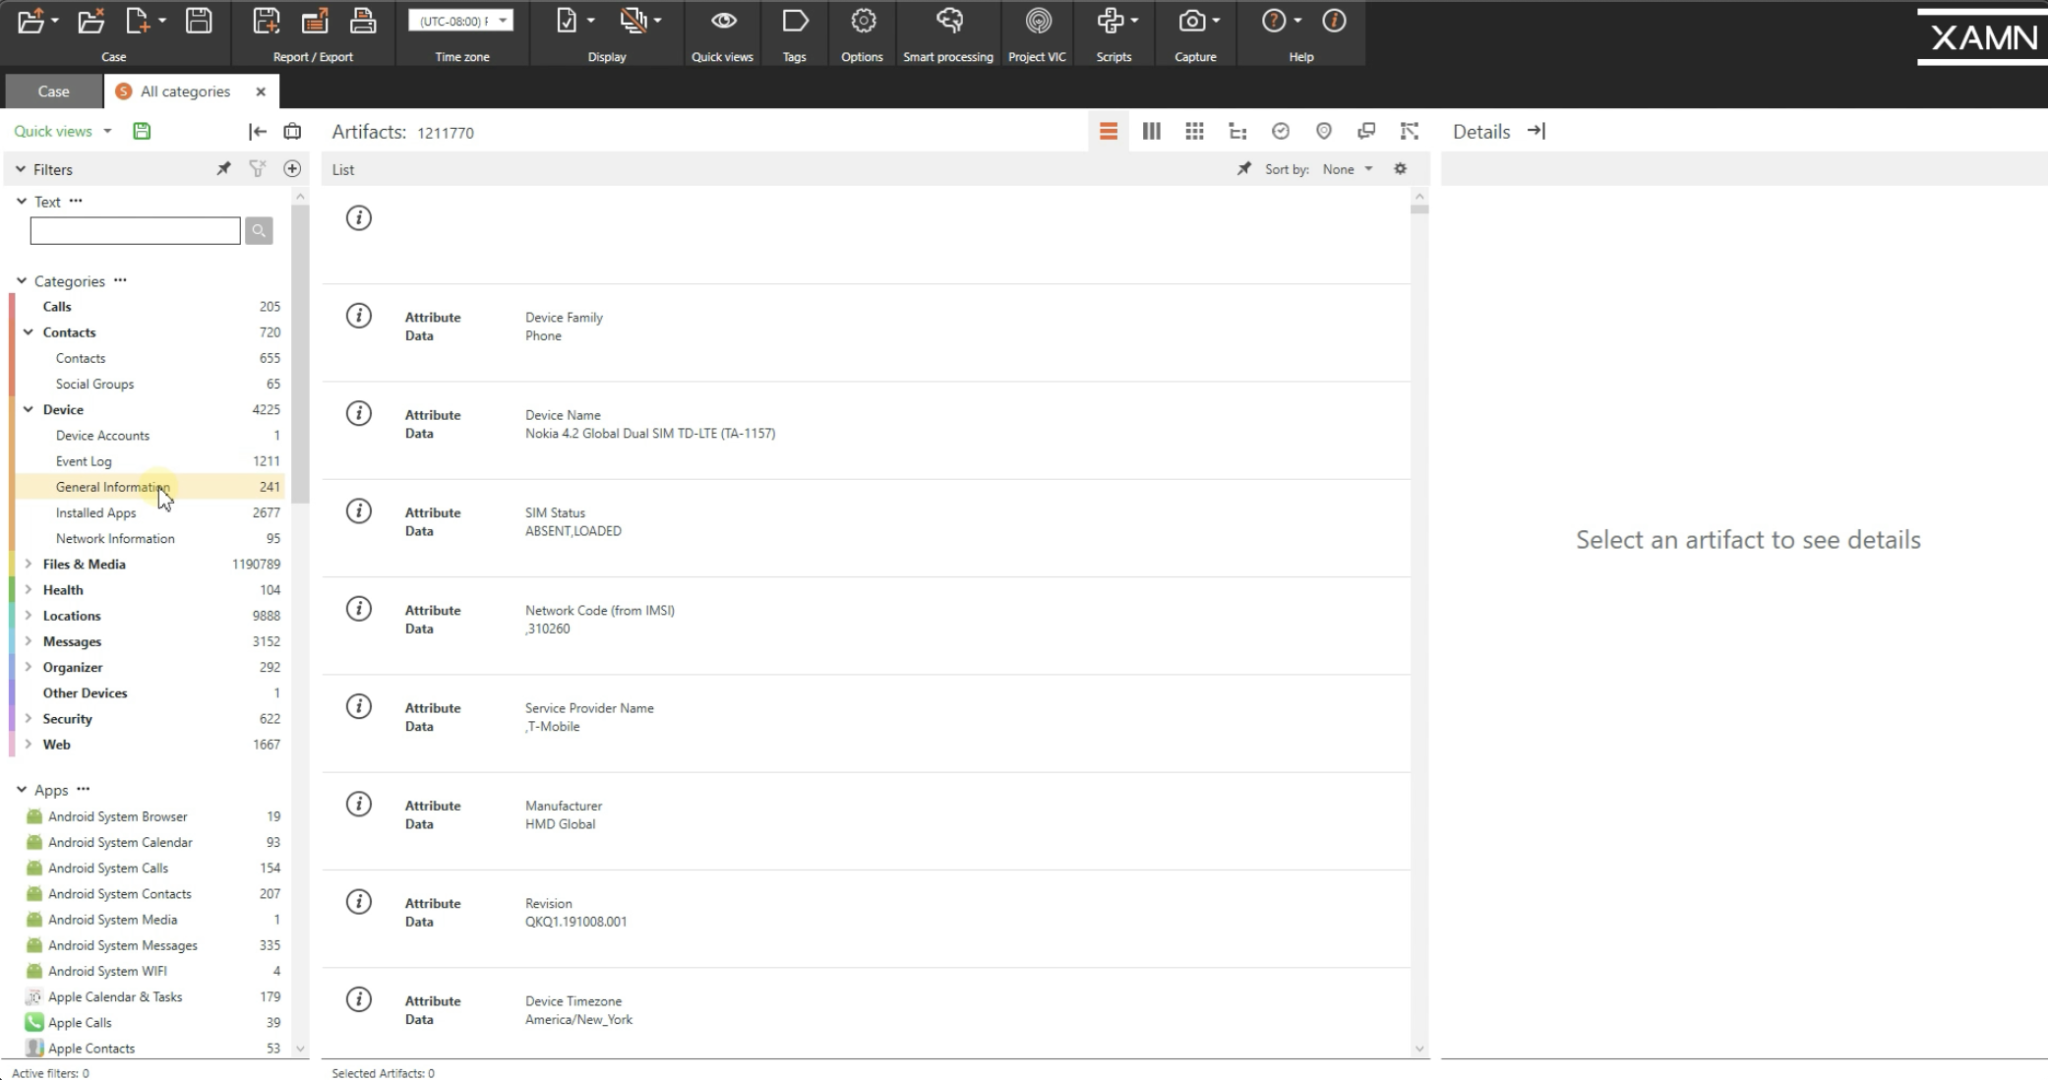The width and height of the screenshot is (2048, 1080).
Task: Open the Sort by None dropdown
Action: click(1347, 169)
